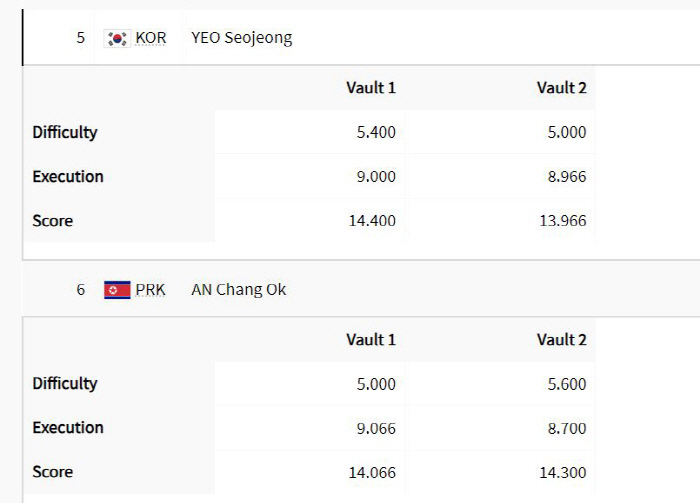Click Vault 1 header in YEO Seojeong's table

[371, 88]
